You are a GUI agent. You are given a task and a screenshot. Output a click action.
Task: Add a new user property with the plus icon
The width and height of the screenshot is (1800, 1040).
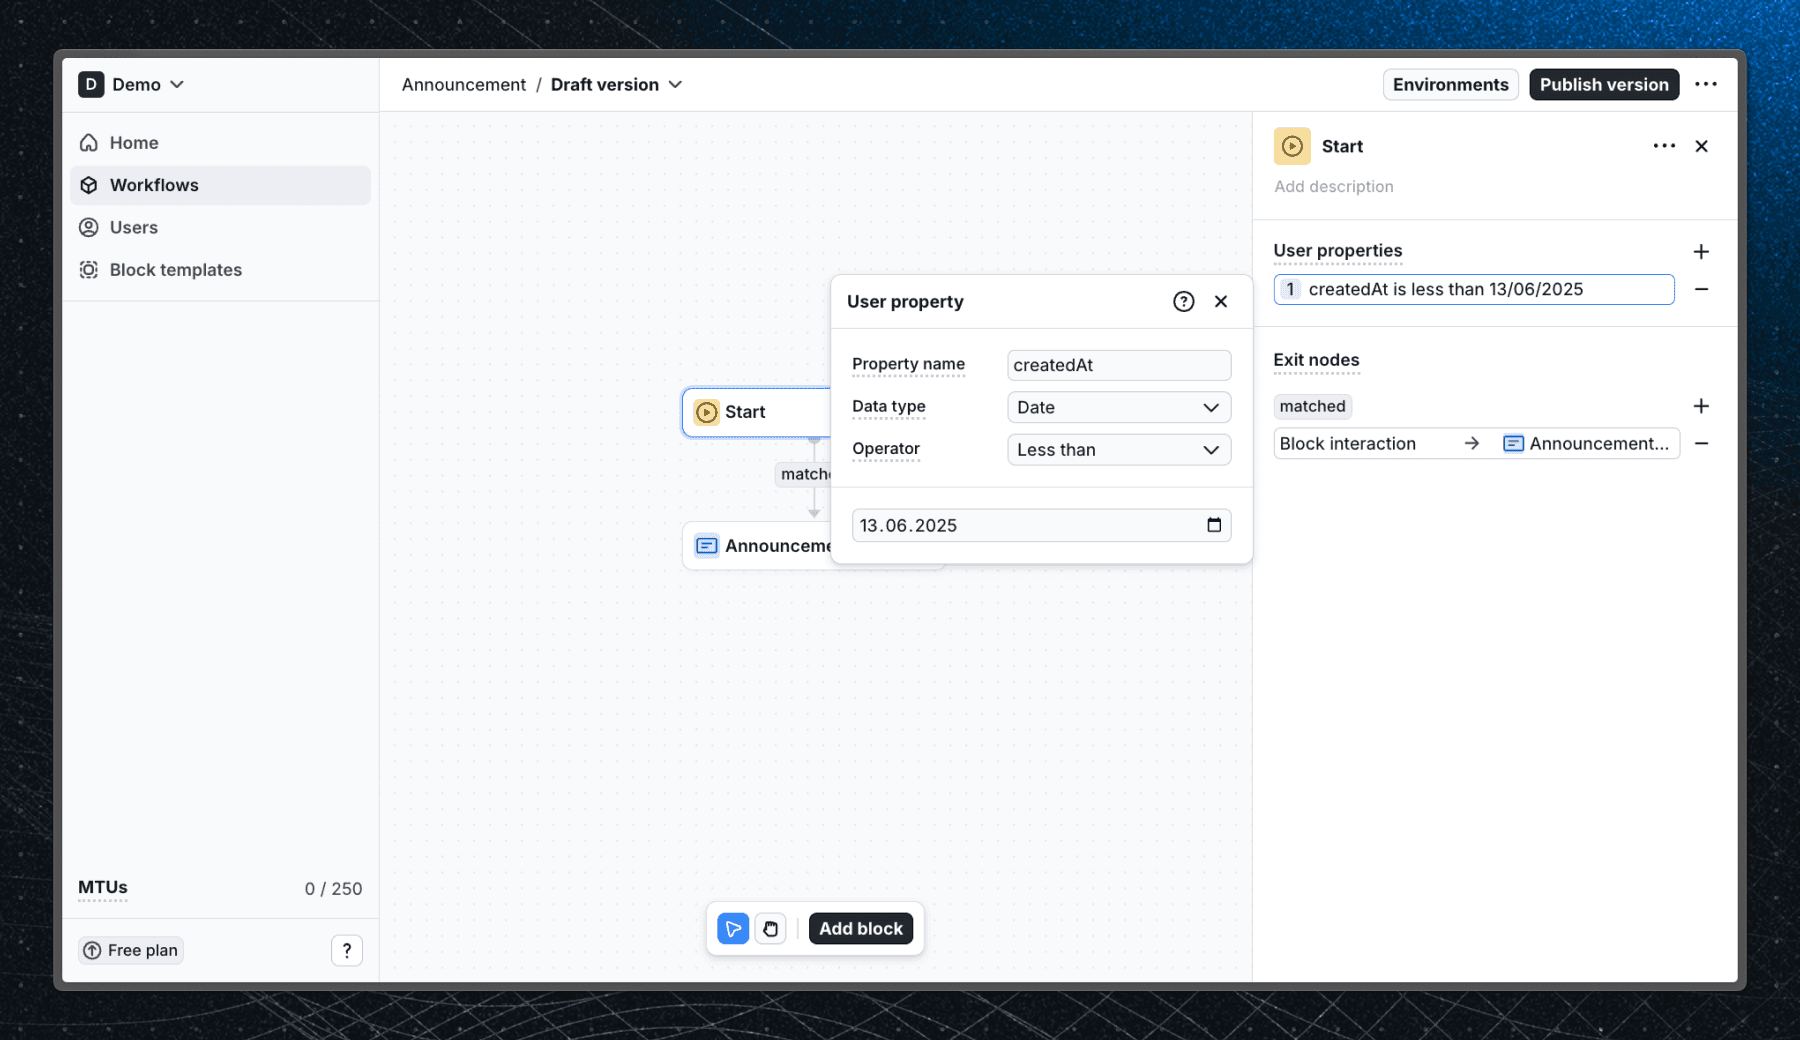coord(1702,252)
